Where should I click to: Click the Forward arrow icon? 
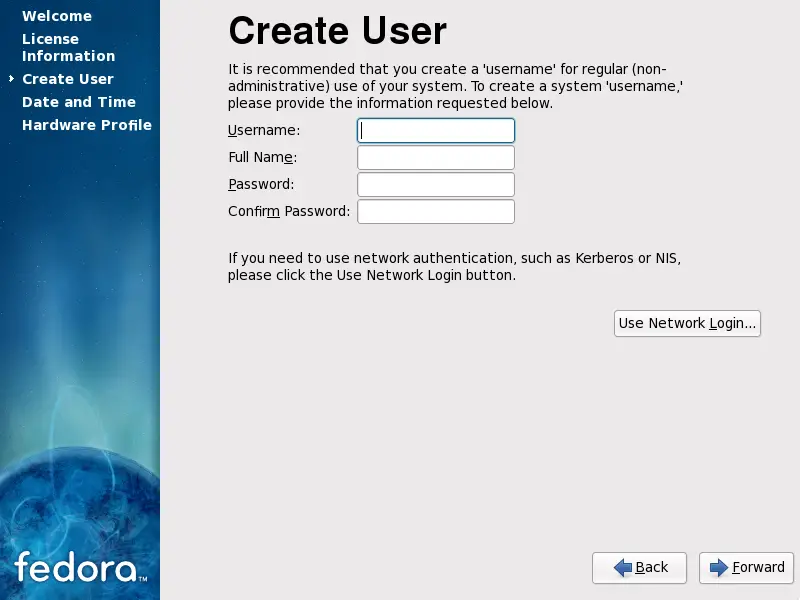point(722,567)
